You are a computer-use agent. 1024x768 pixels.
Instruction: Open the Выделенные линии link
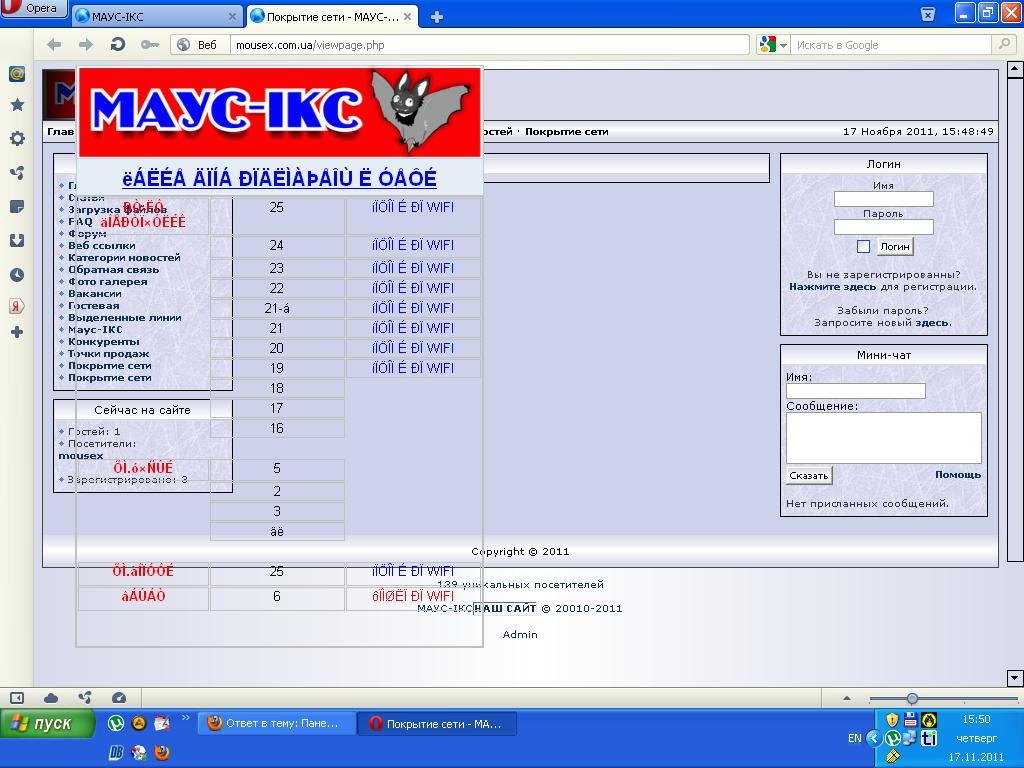[x=125, y=317]
